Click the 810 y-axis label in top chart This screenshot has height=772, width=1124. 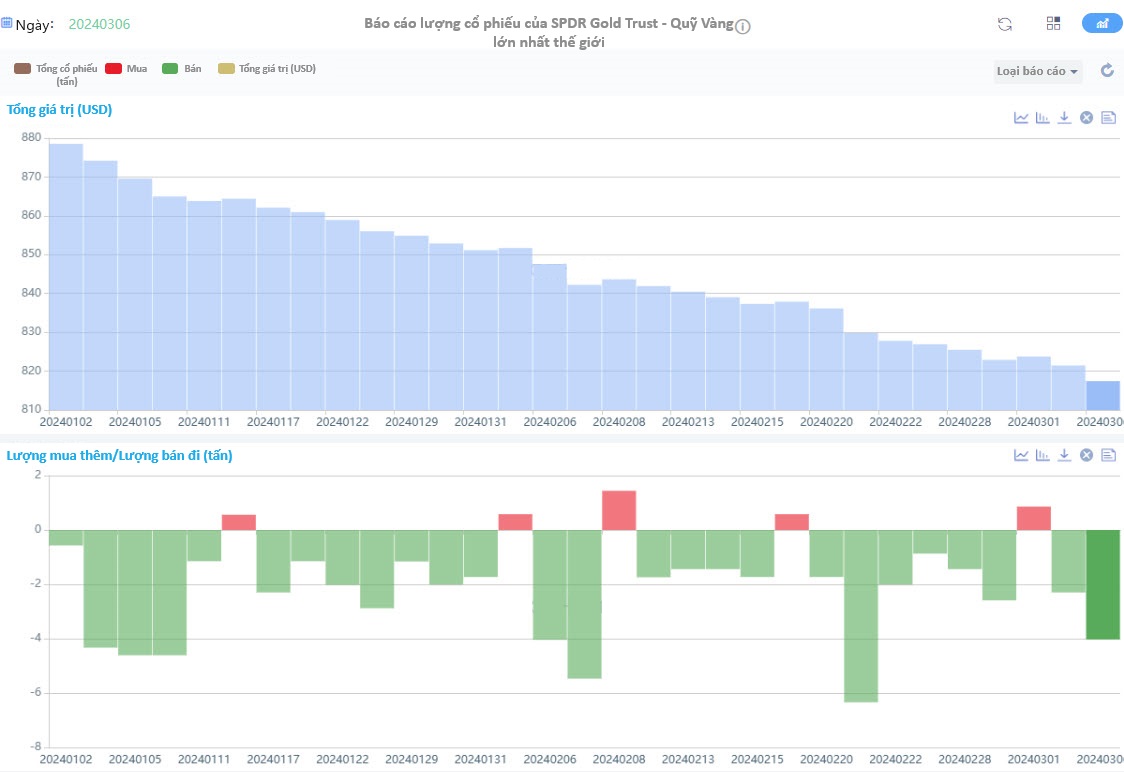[x=32, y=409]
